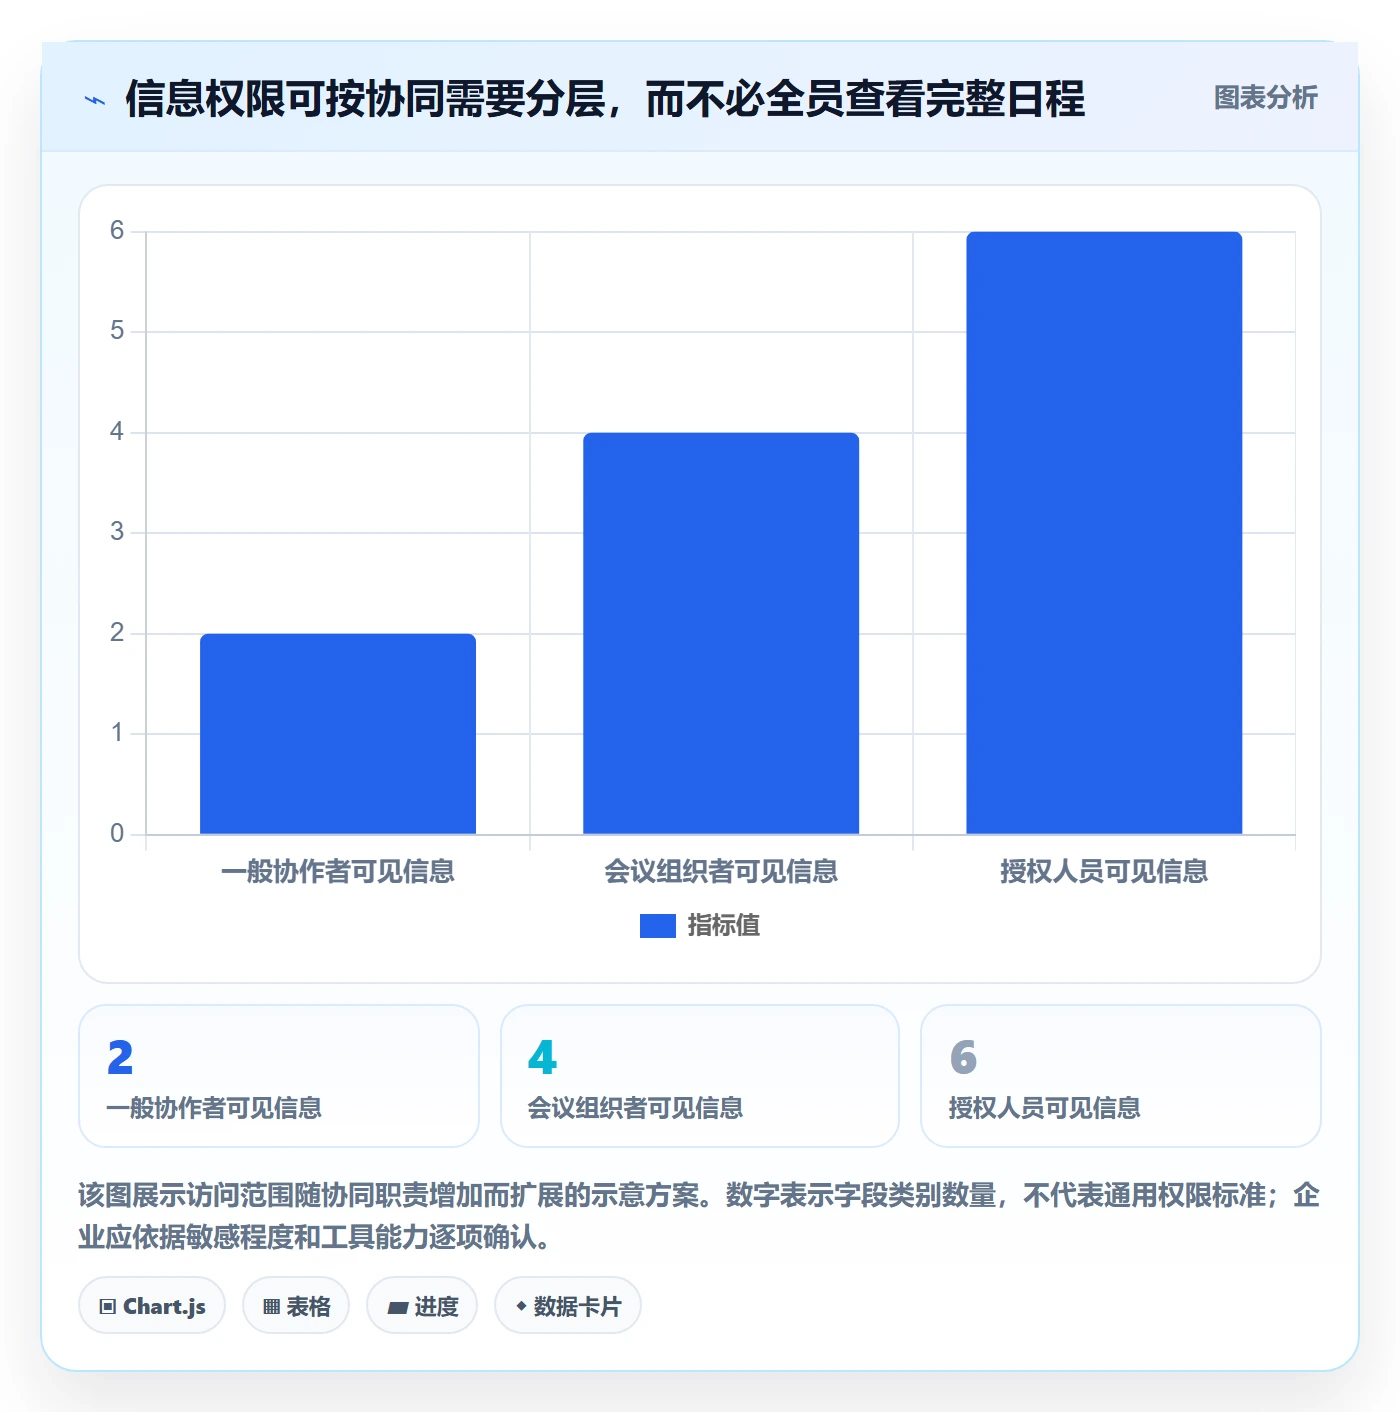The width and height of the screenshot is (1400, 1412).
Task: Click the 进度 tag chip
Action: (422, 1306)
